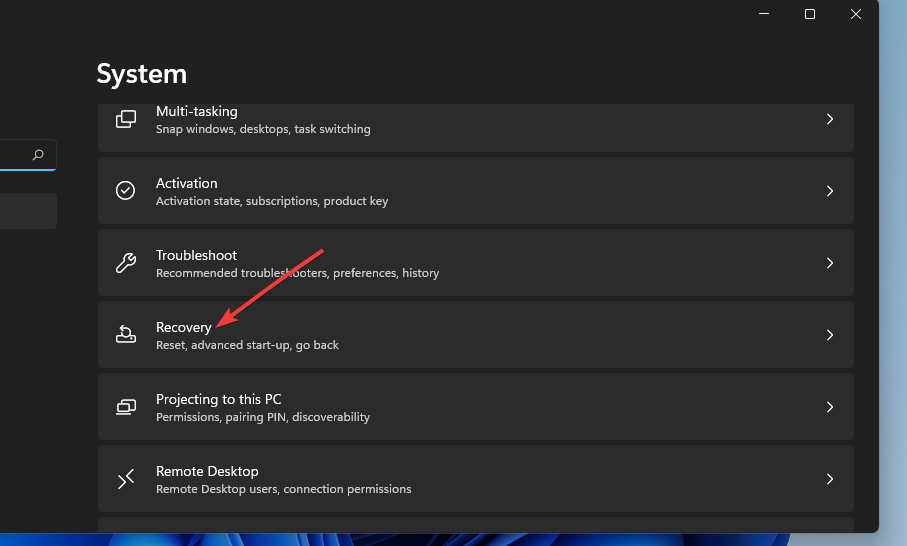The image size is (907, 546).
Task: Open the Activation settings title
Action: coord(186,183)
